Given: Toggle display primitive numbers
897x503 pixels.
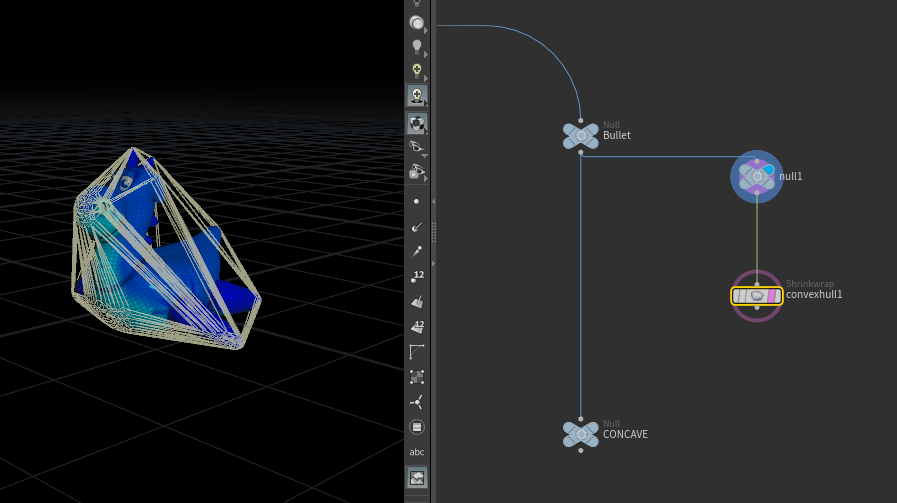Looking at the screenshot, I should tap(416, 327).
